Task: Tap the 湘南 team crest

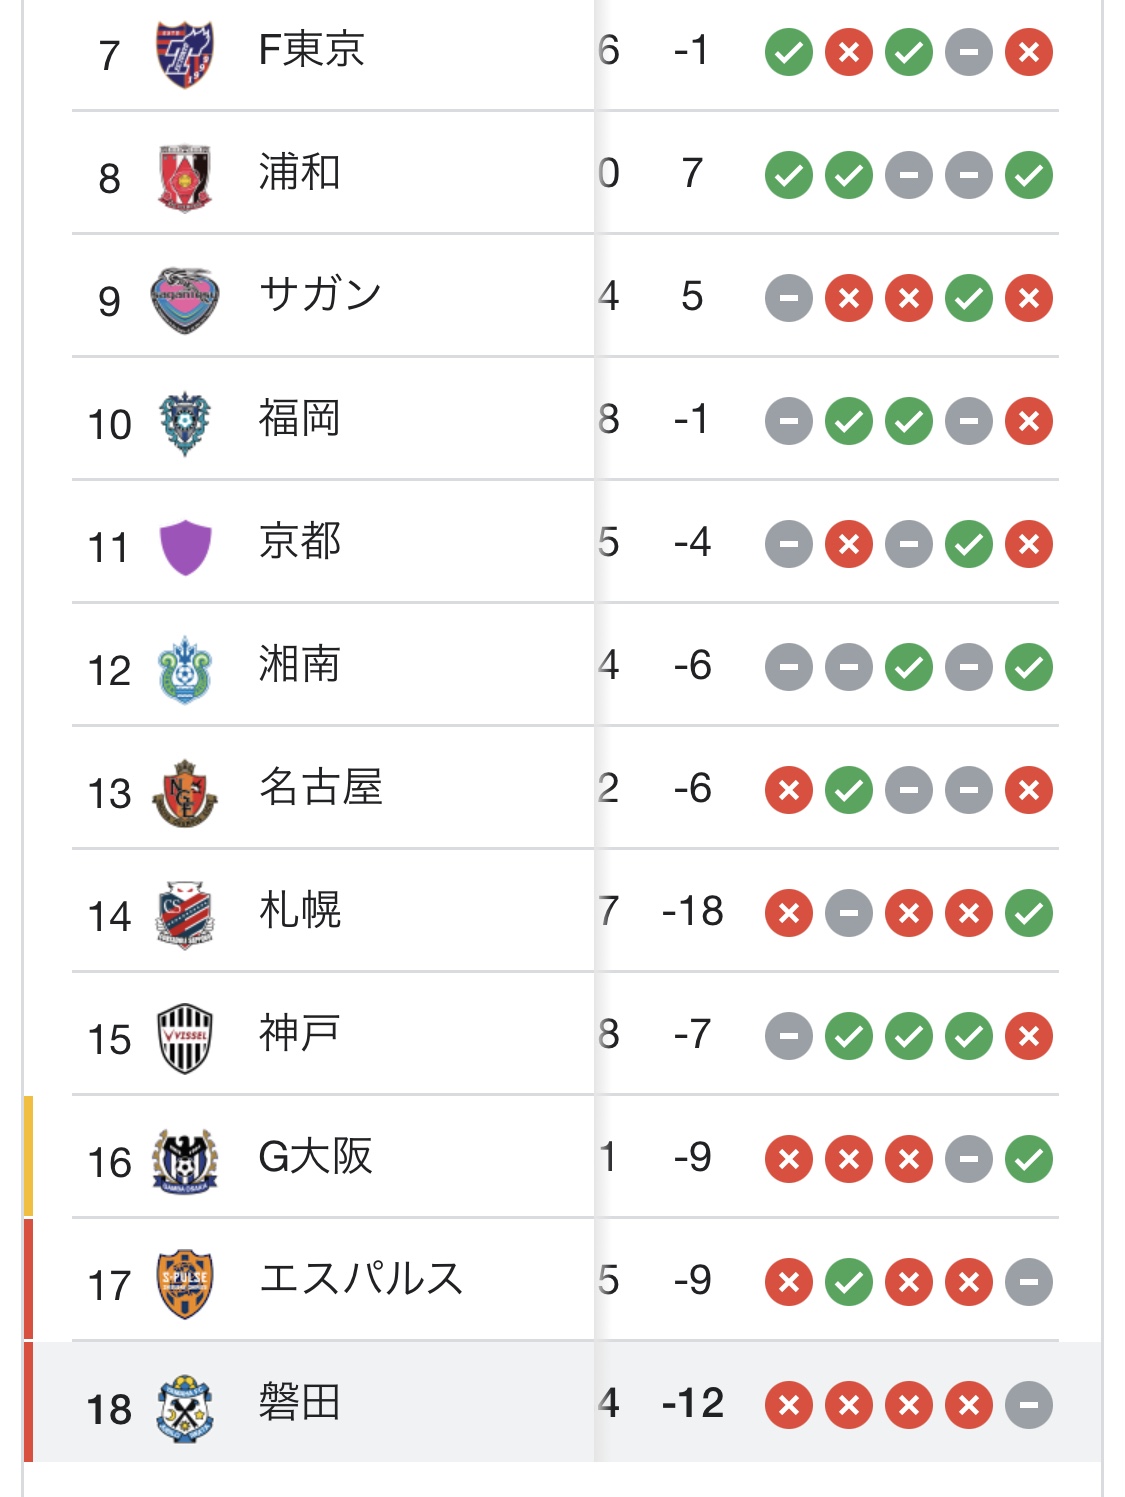Action: click(x=185, y=670)
